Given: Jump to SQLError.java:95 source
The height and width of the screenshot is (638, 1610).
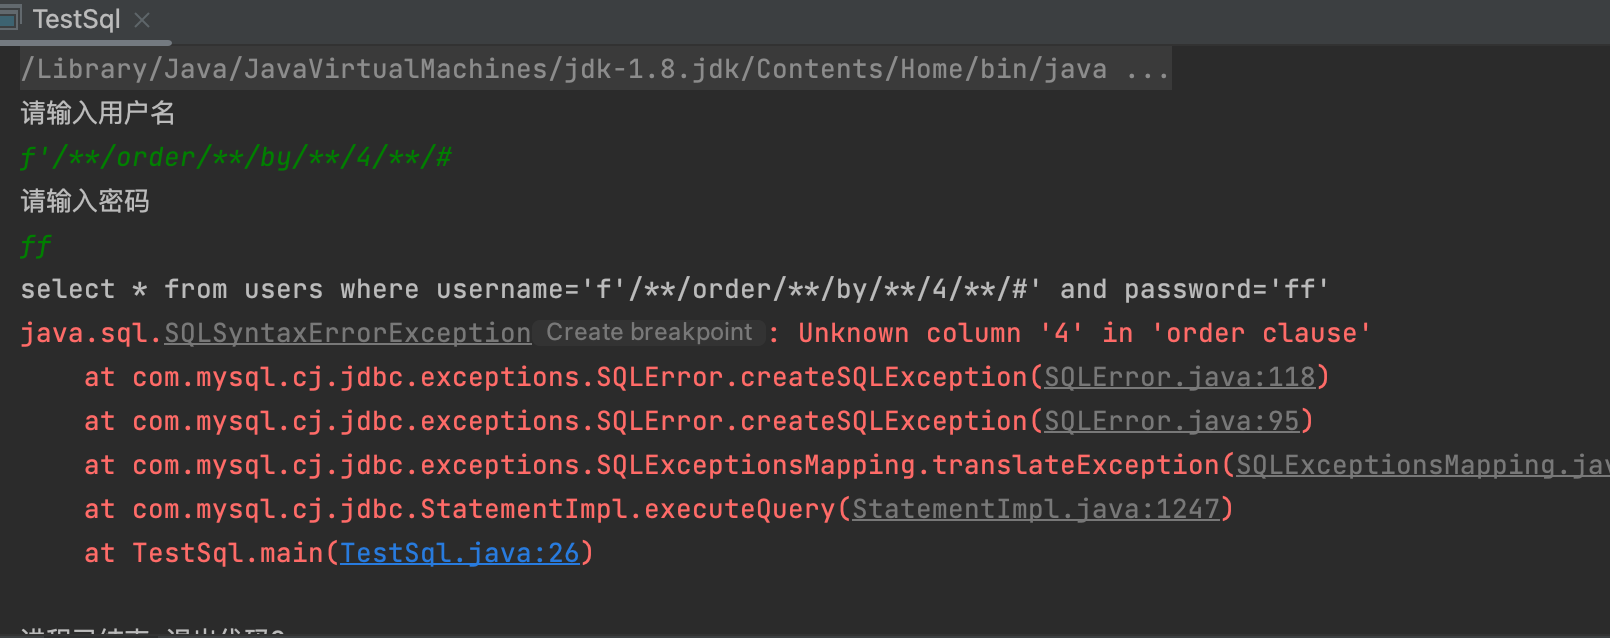Looking at the screenshot, I should [1171, 421].
